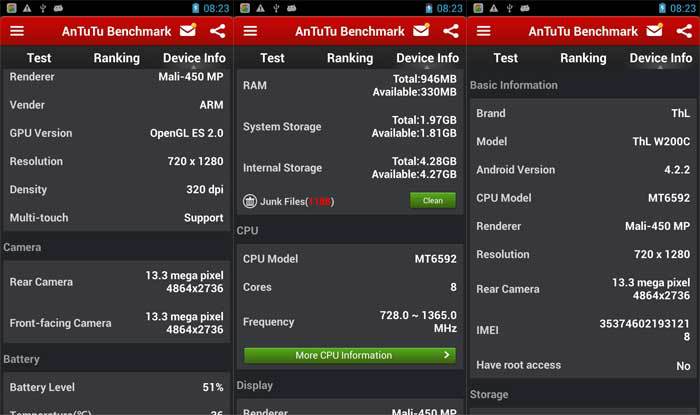Open the hamburger menu on the middle screen

coord(250,31)
